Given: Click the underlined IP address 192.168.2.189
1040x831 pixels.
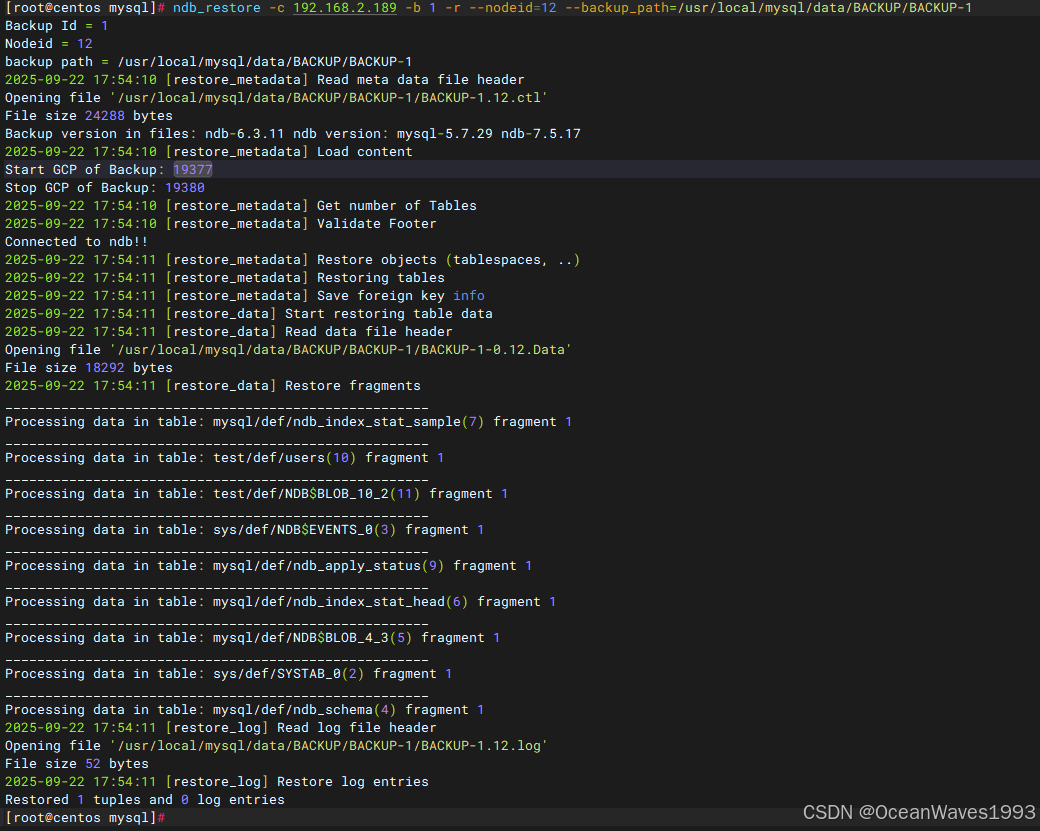Looking at the screenshot, I should [345, 8].
